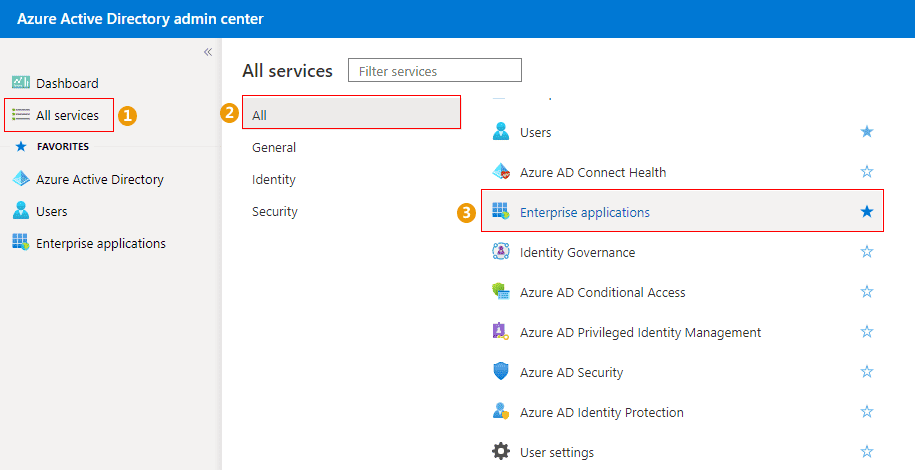
Task: Select the General category
Action: 274,147
